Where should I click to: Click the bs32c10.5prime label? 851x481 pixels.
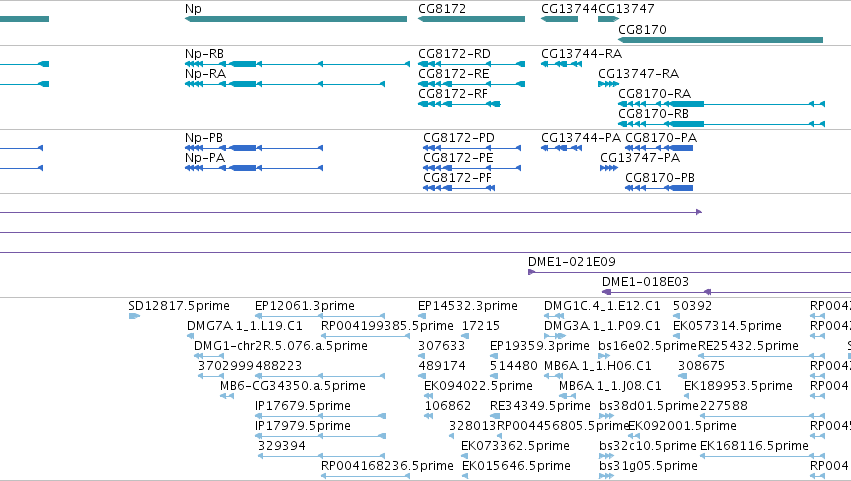click(648, 447)
